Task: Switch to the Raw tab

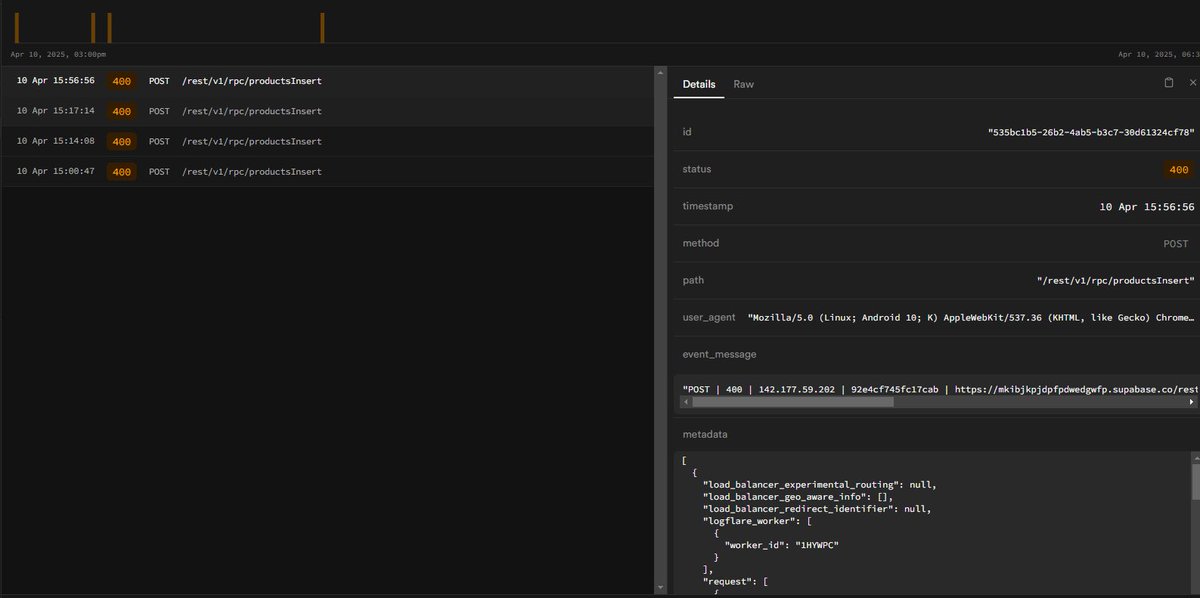Action: (x=744, y=84)
